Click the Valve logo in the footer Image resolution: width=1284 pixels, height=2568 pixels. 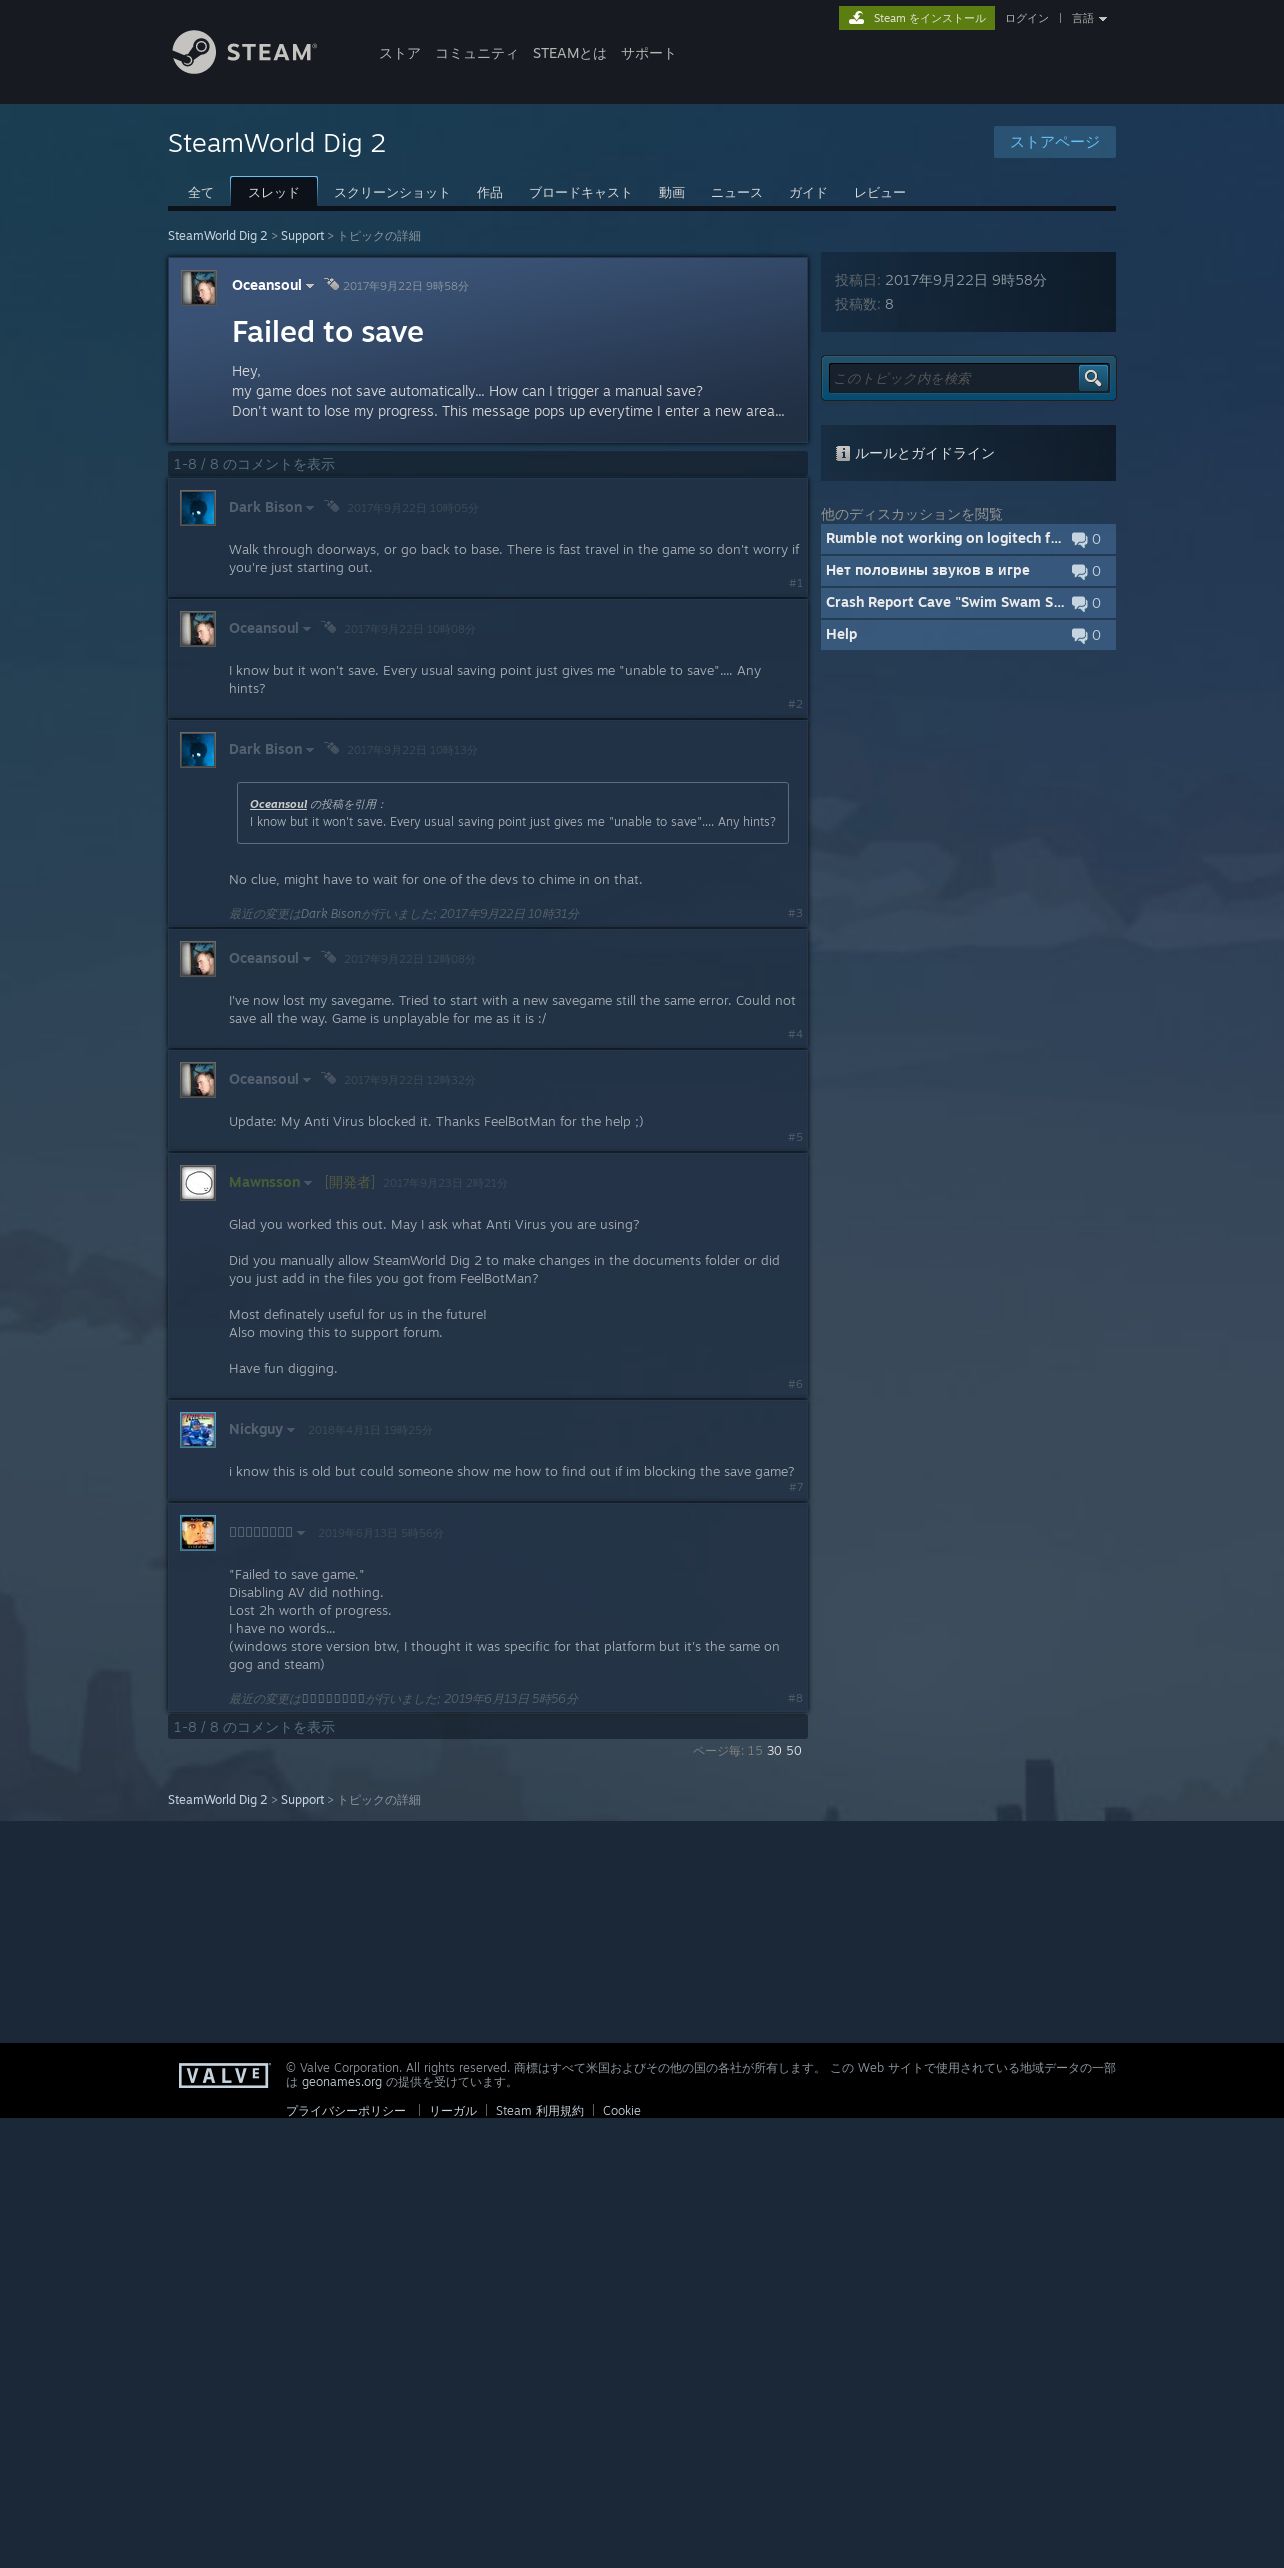pyautogui.click(x=224, y=2076)
